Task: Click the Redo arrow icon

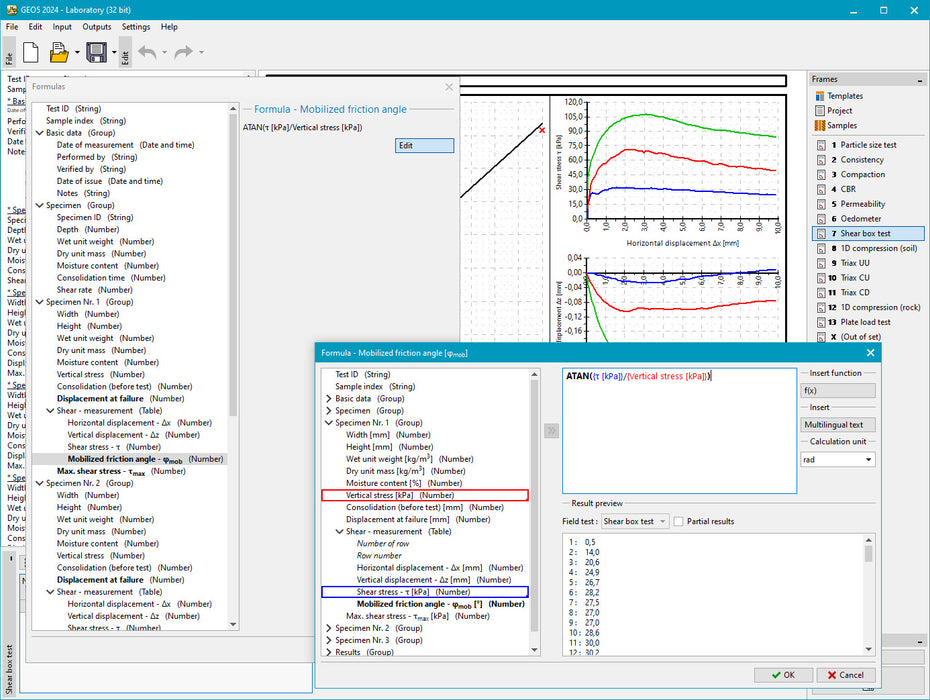Action: tap(183, 52)
